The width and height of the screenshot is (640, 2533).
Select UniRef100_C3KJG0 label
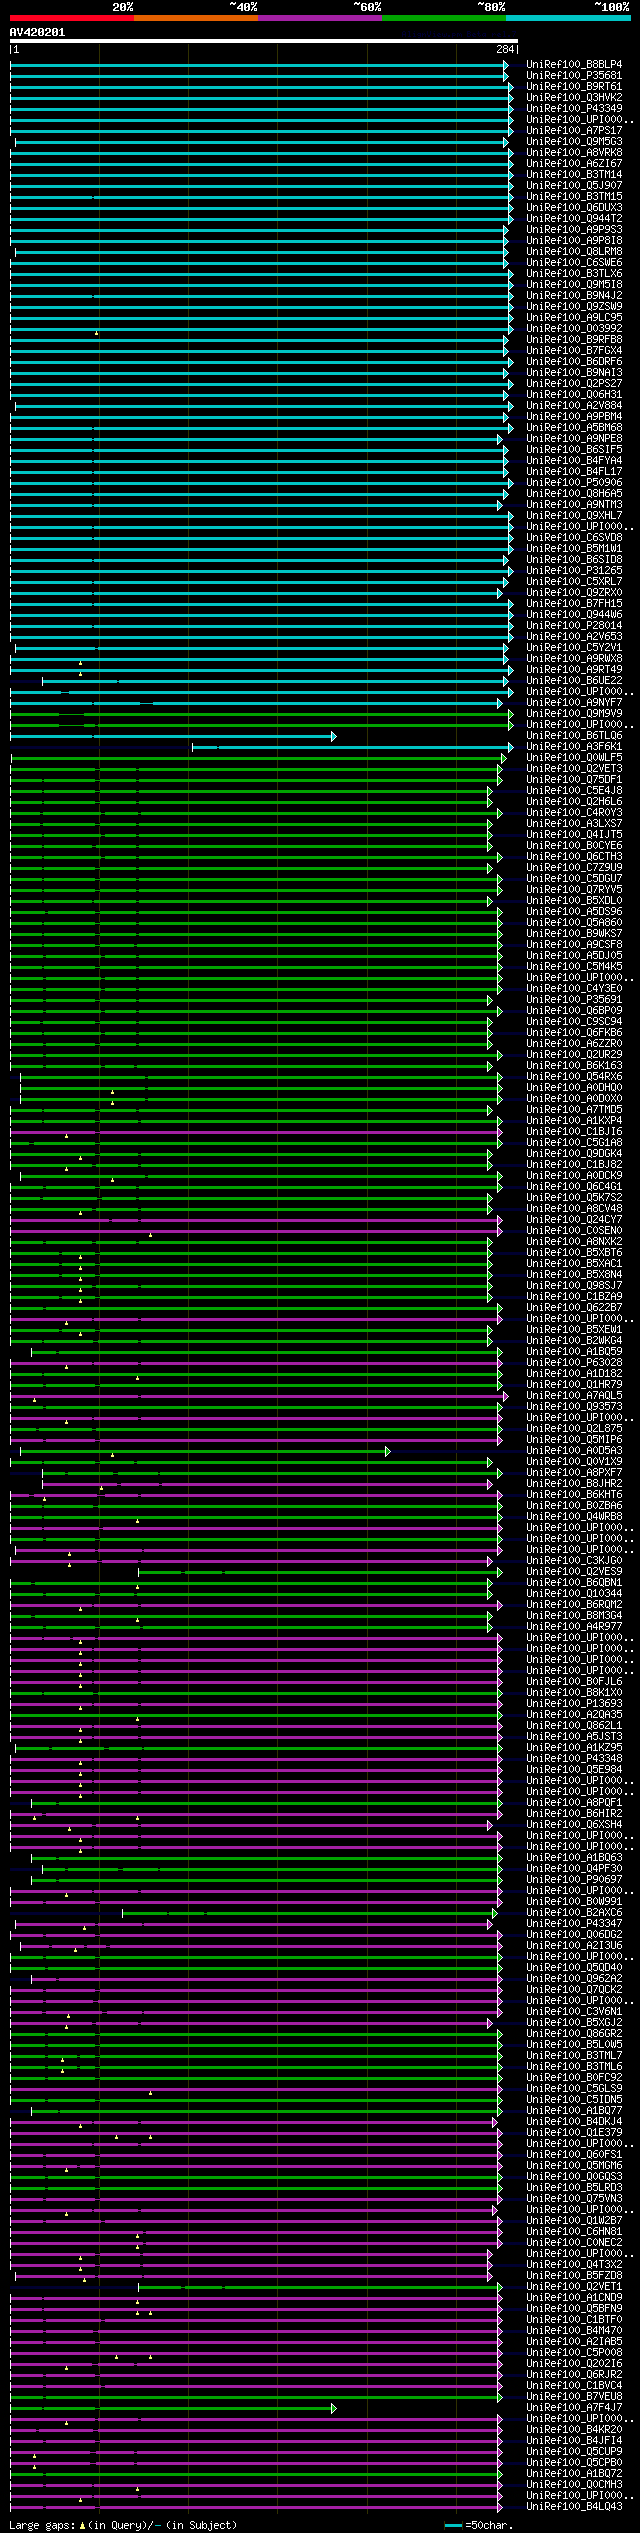pyautogui.click(x=574, y=1560)
